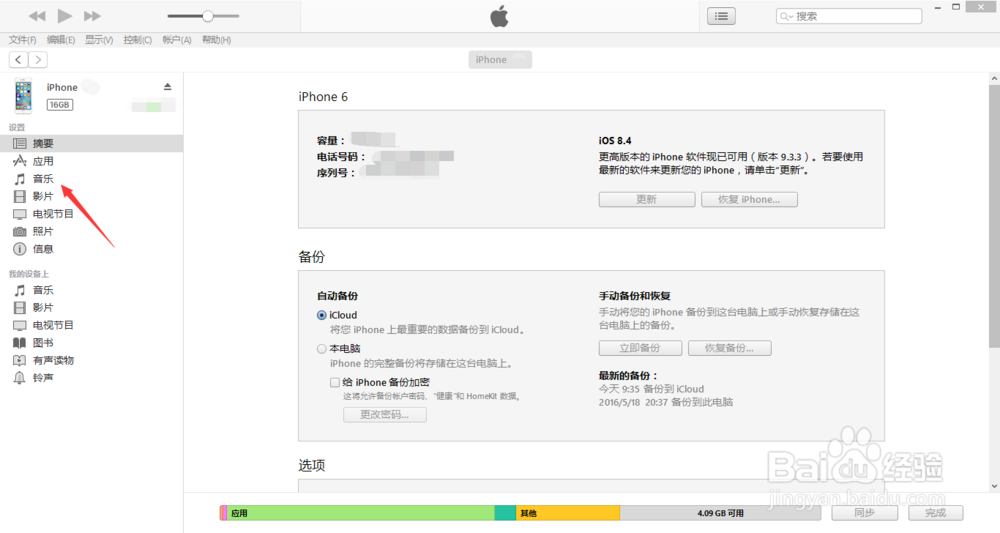
Task: Click the 4.09 GB 可用 storage segment
Action: tap(720, 513)
